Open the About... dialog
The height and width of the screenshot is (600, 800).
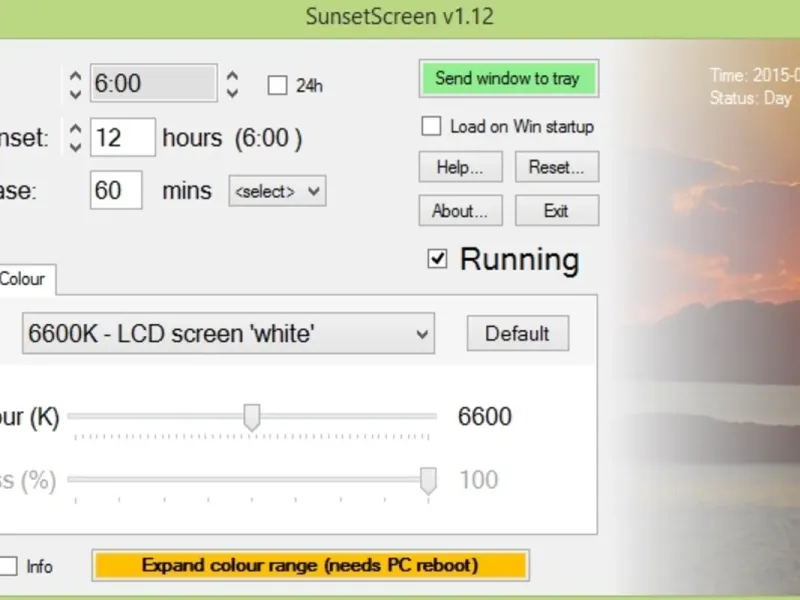460,210
